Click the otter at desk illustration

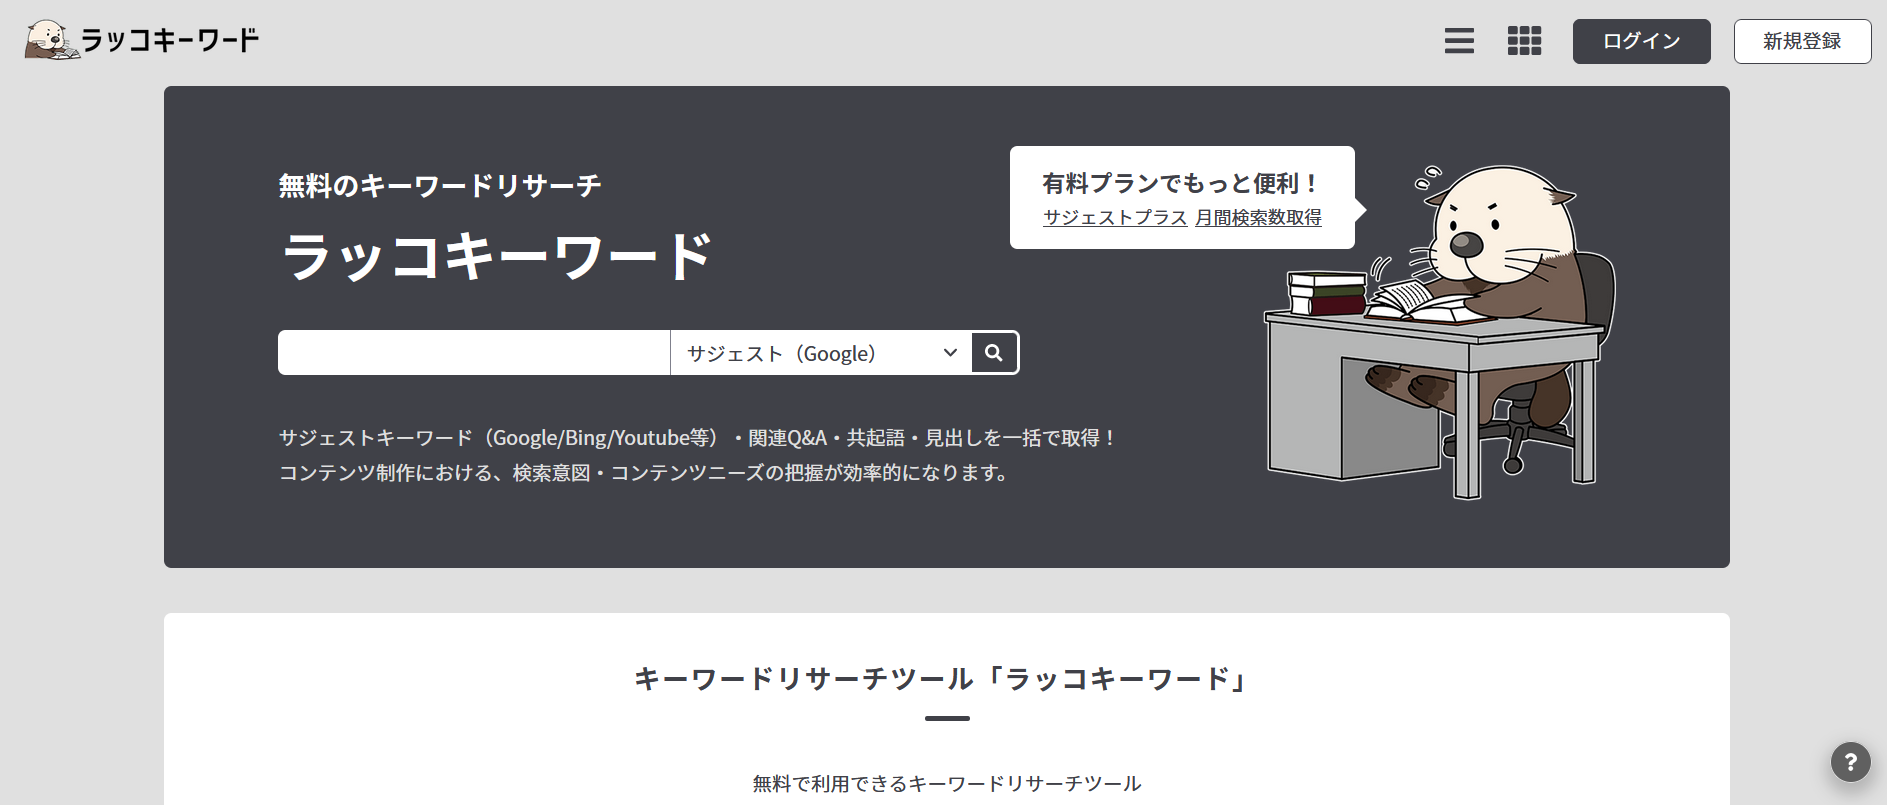coord(1440,332)
